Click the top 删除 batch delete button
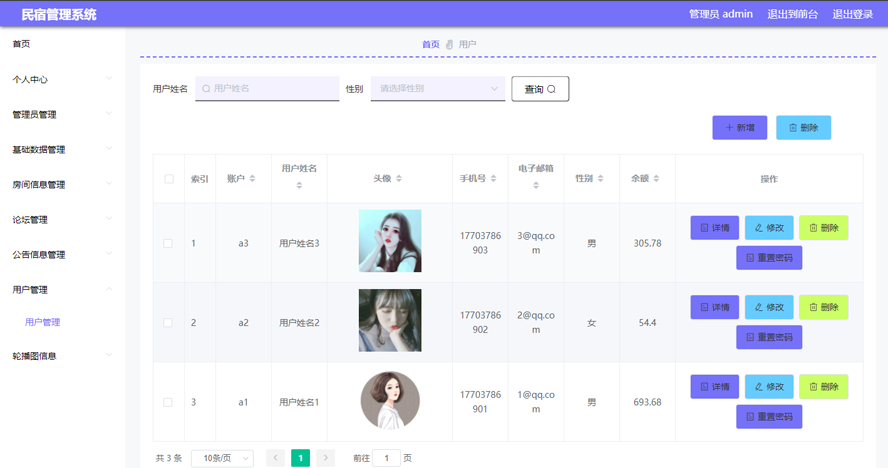Image resolution: width=888 pixels, height=468 pixels. point(804,127)
